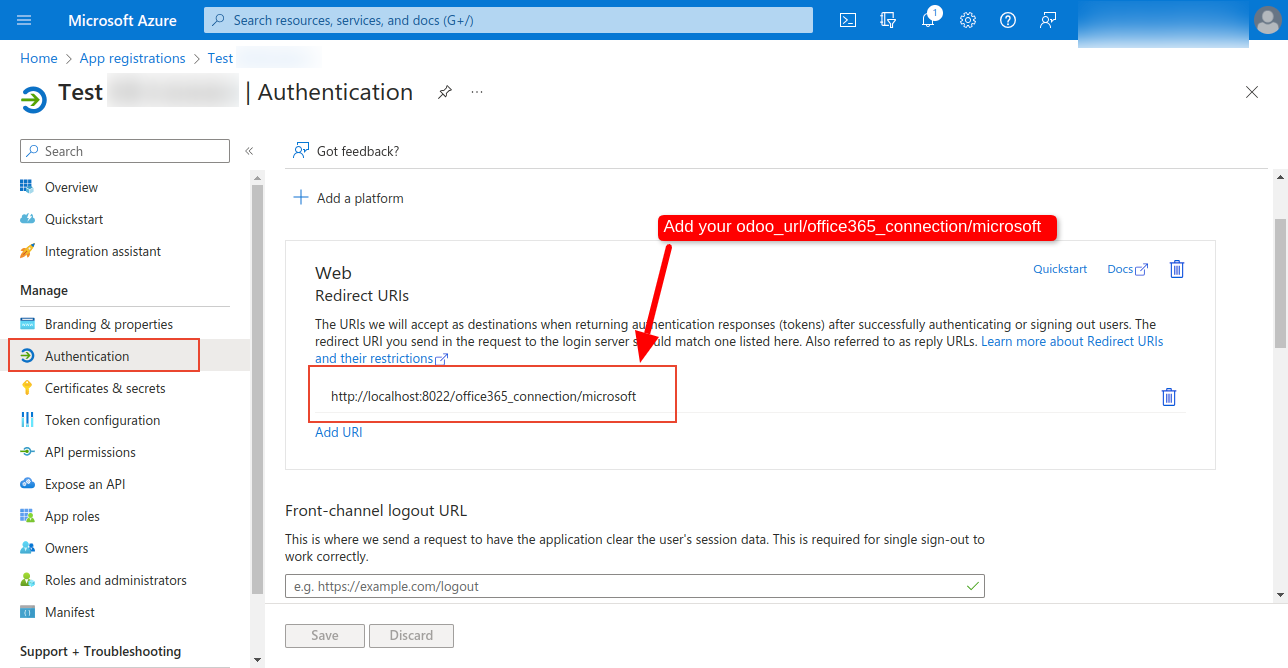Click the API permissions icon

coord(27,452)
